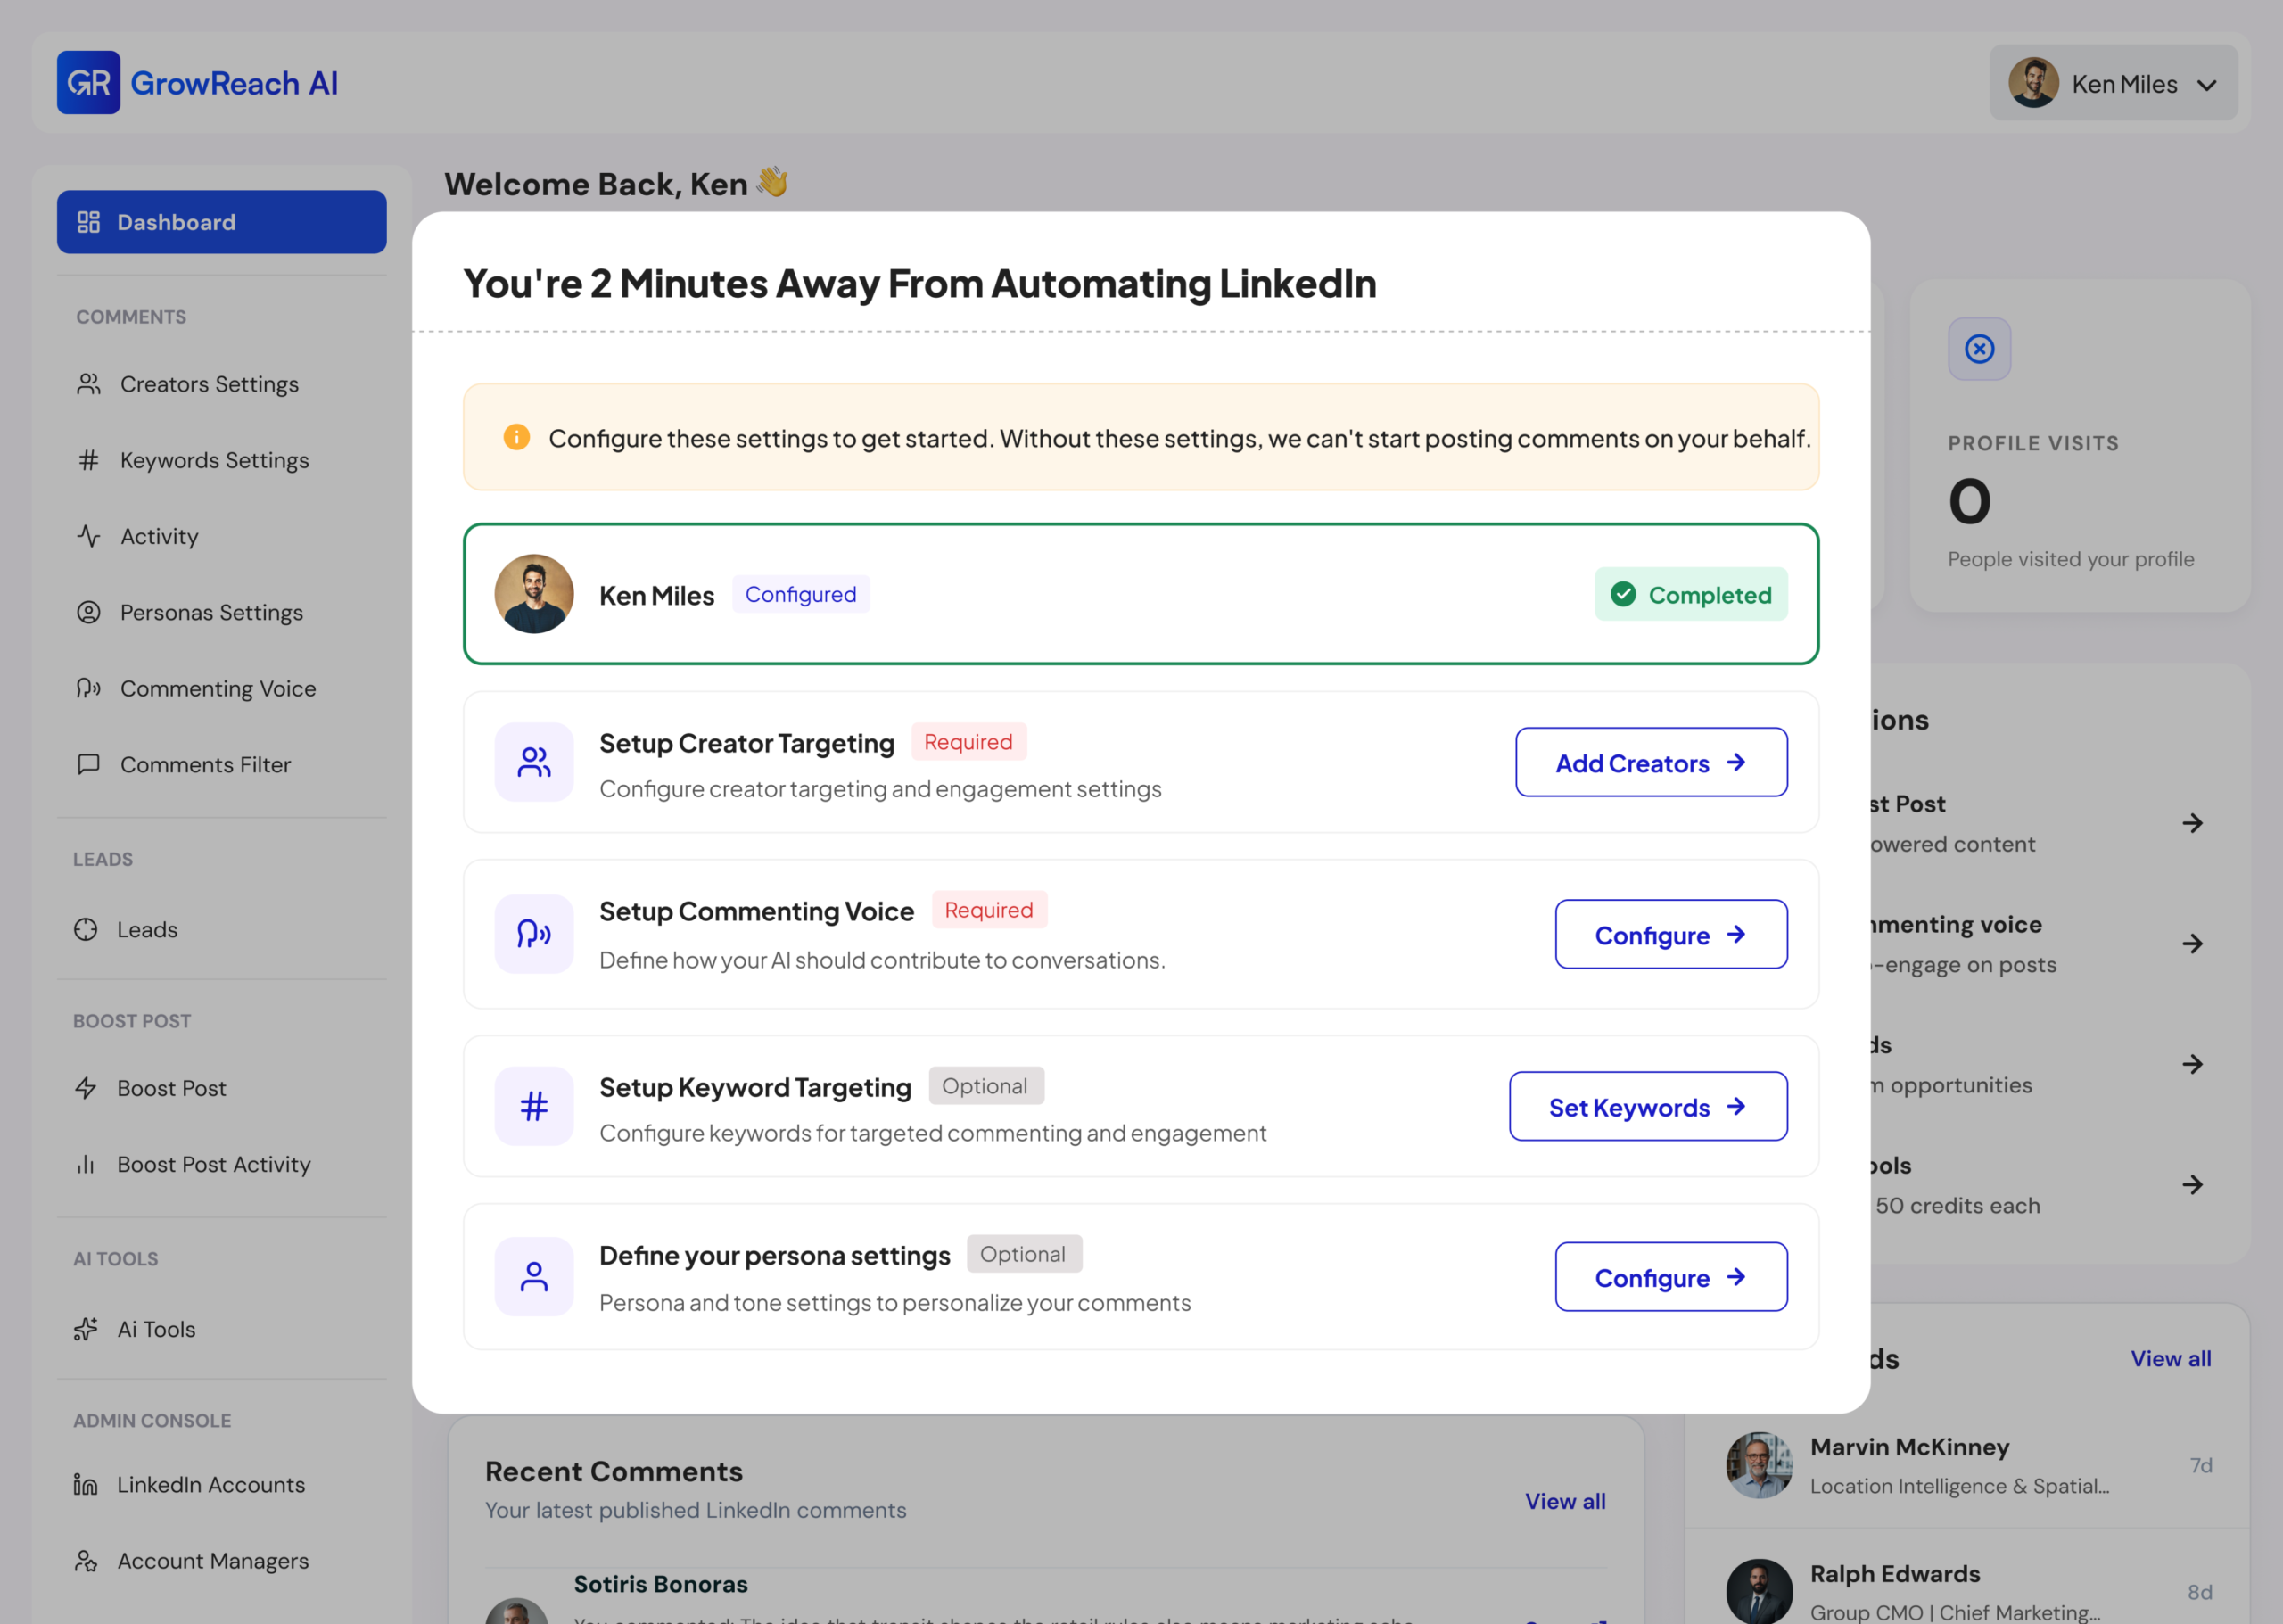Screen dimensions: 2283x1624
Task: Open Marvin McKinney lead entry
Action: click(x=1967, y=1465)
